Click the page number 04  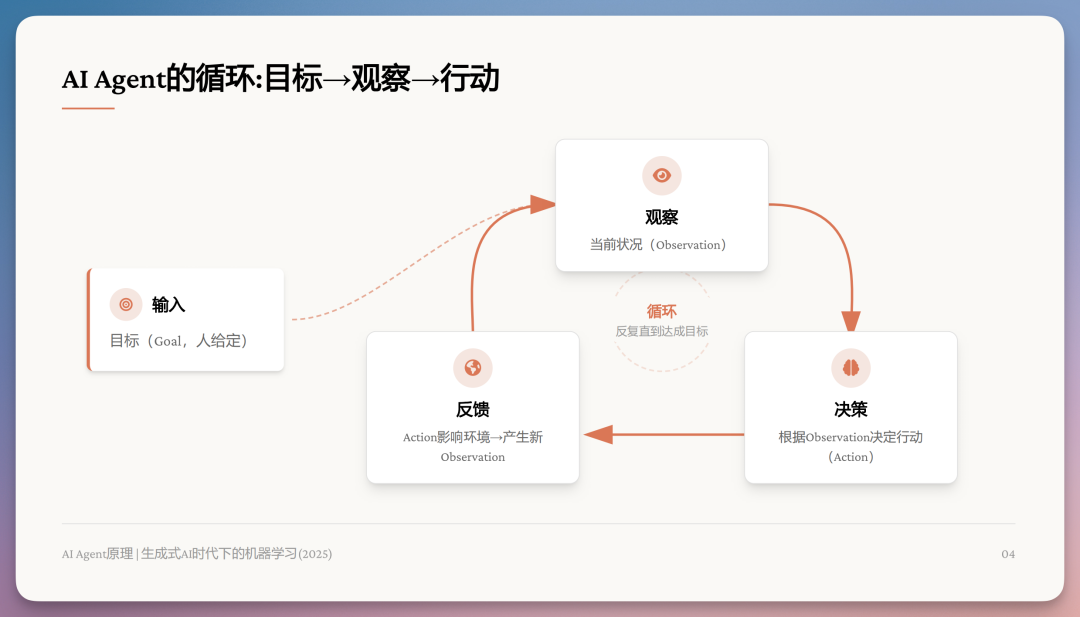tap(1010, 553)
